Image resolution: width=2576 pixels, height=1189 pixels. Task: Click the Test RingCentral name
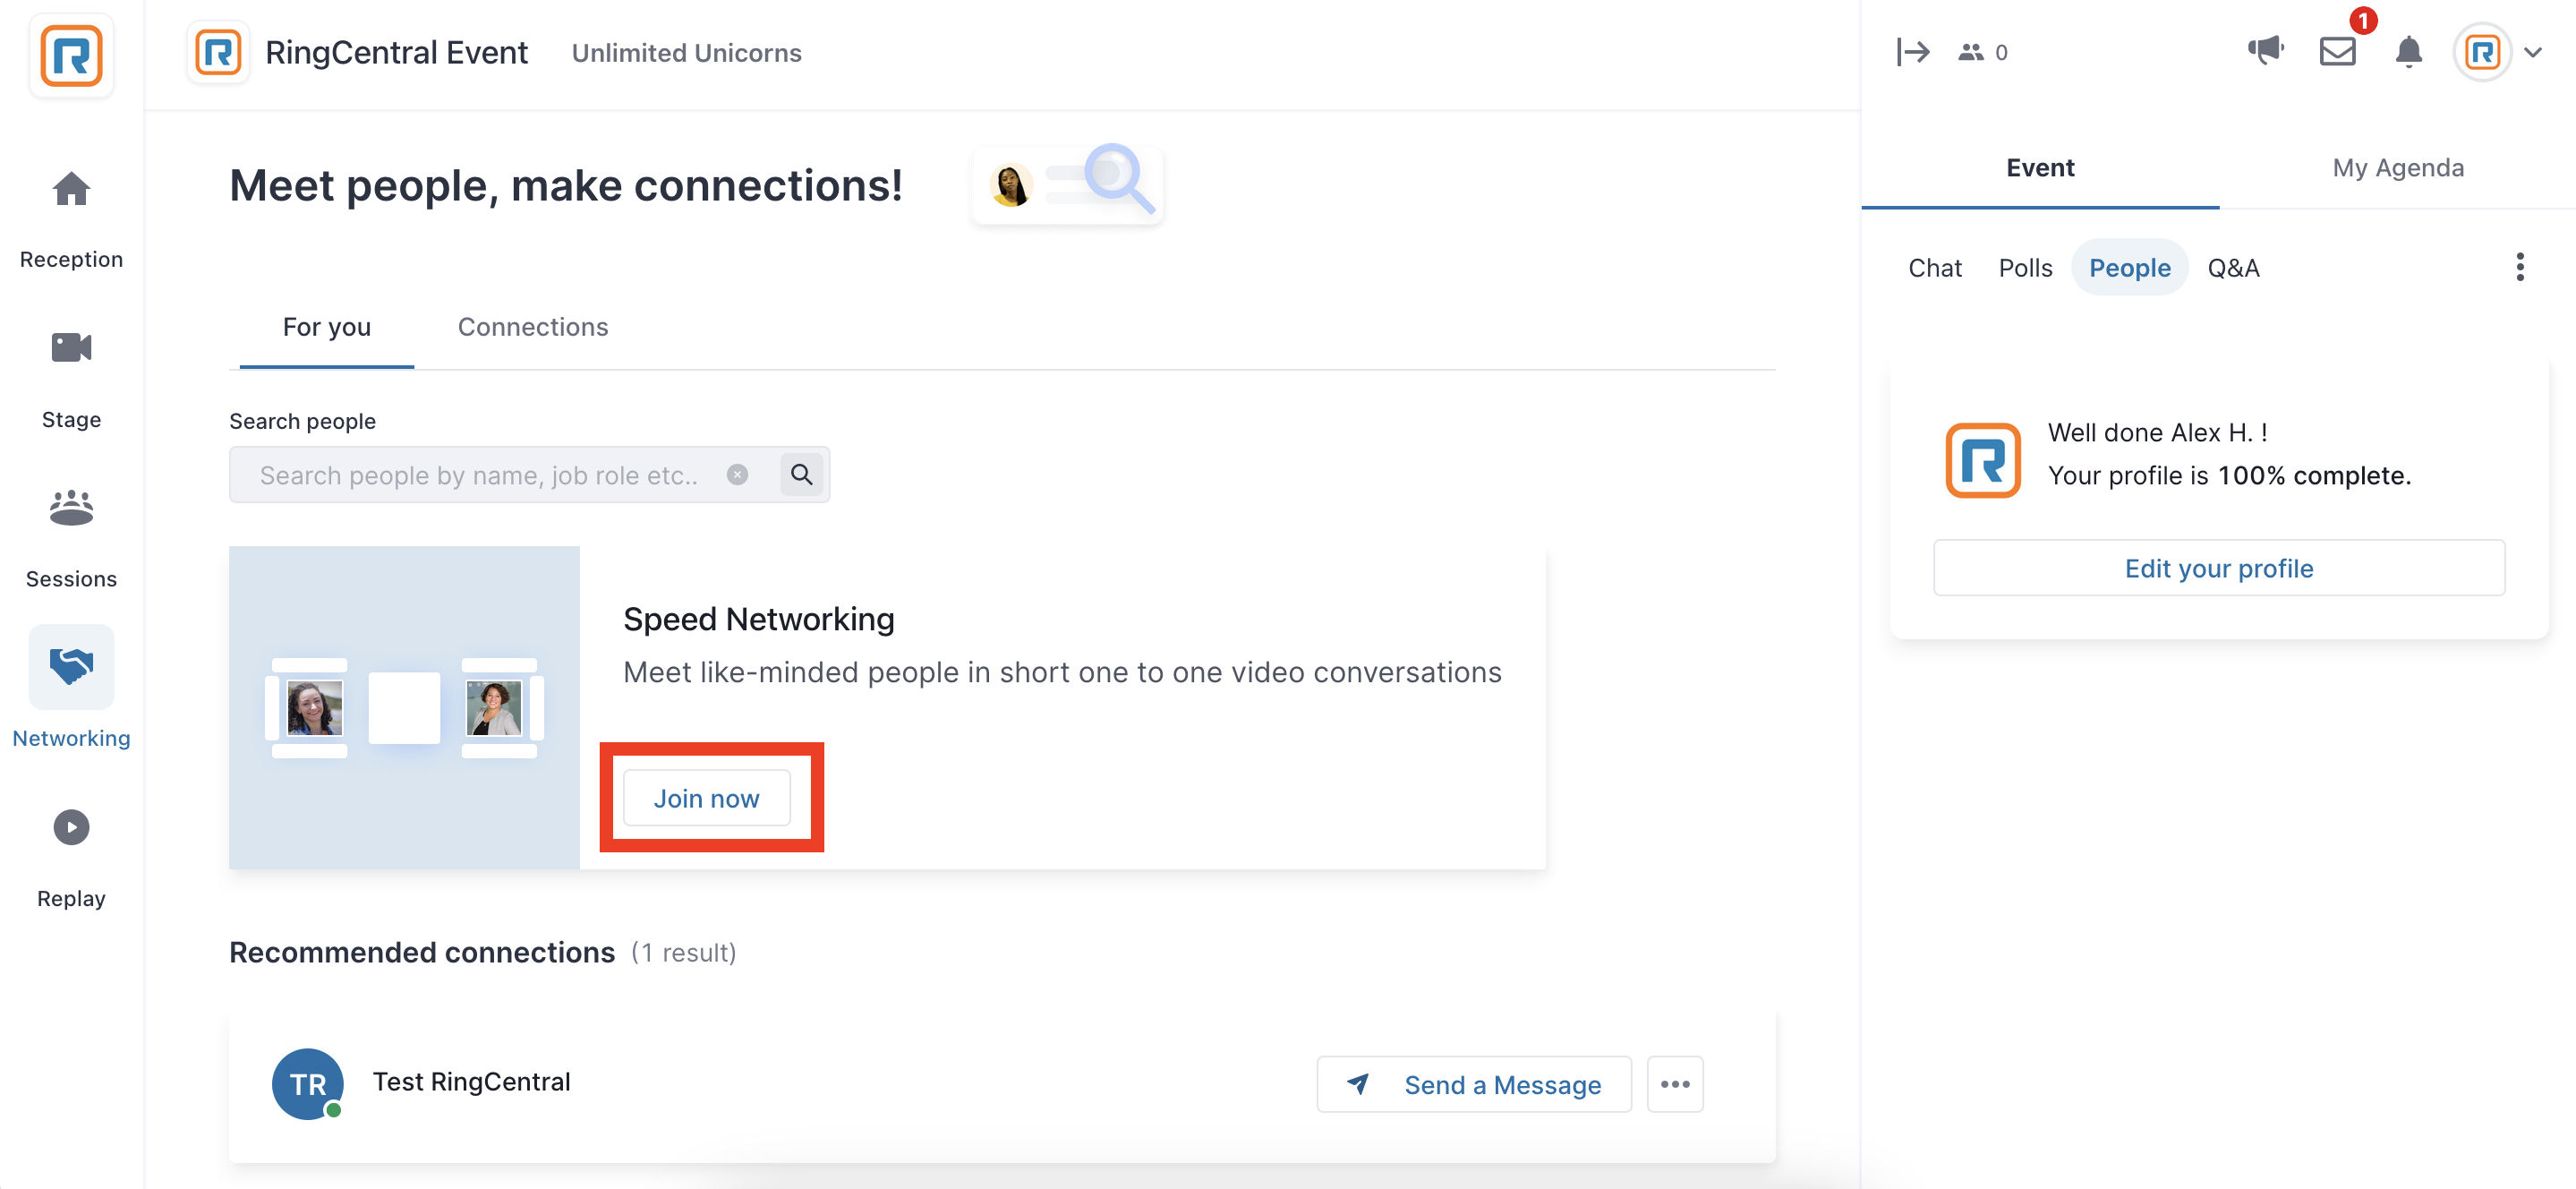471,1082
